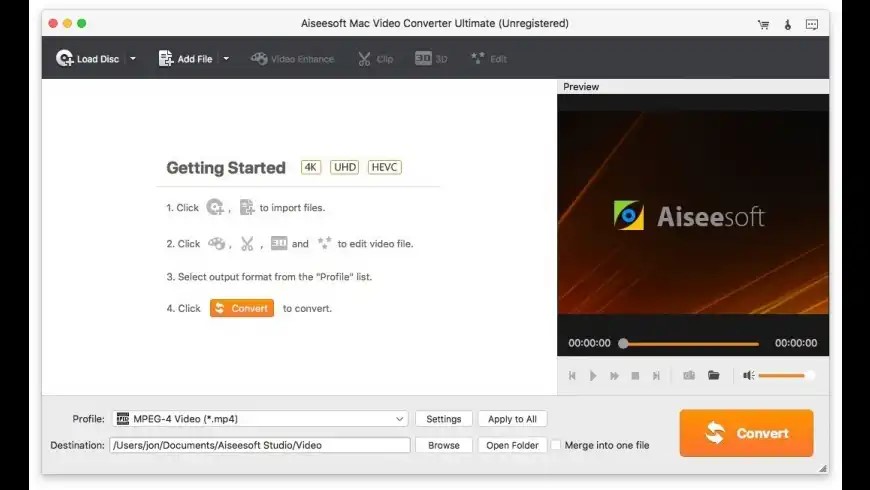Enable the Merge into one file checkbox
The width and height of the screenshot is (870, 490).
pyautogui.click(x=555, y=445)
